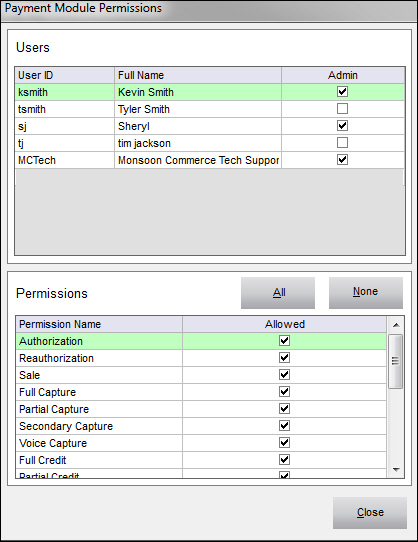
Task: Toggle Admin checkbox for MCTech user
Action: click(x=342, y=159)
